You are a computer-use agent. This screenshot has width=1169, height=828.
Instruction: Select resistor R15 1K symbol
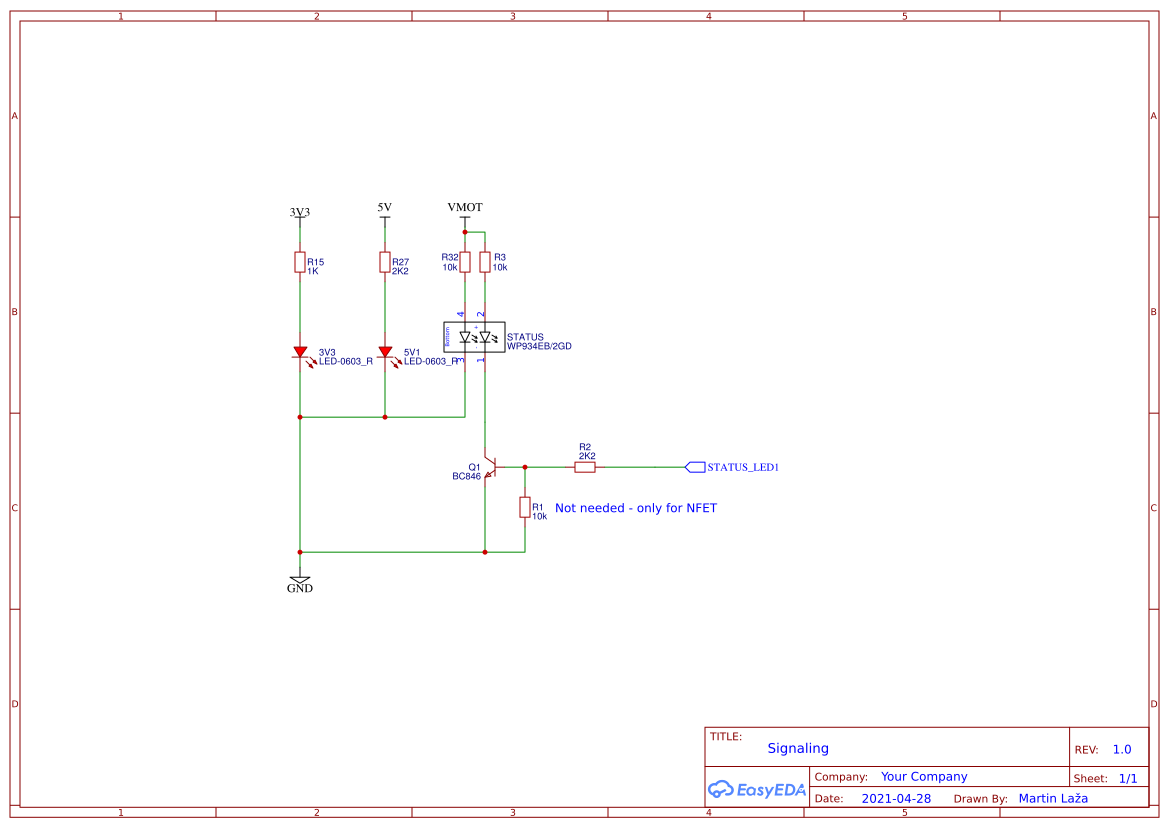pyautogui.click(x=299, y=262)
